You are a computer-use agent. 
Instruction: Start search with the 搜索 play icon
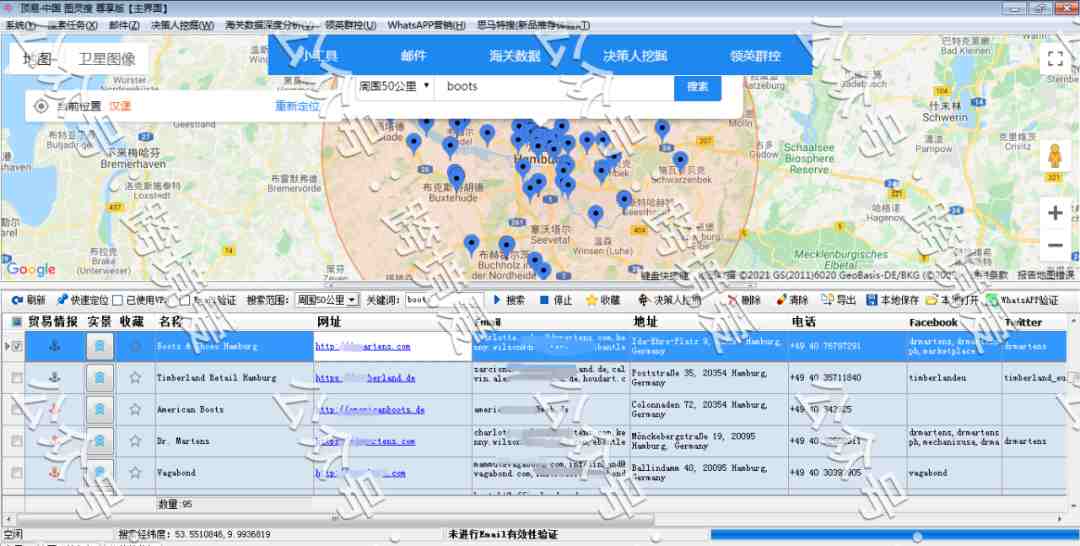pyautogui.click(x=497, y=300)
